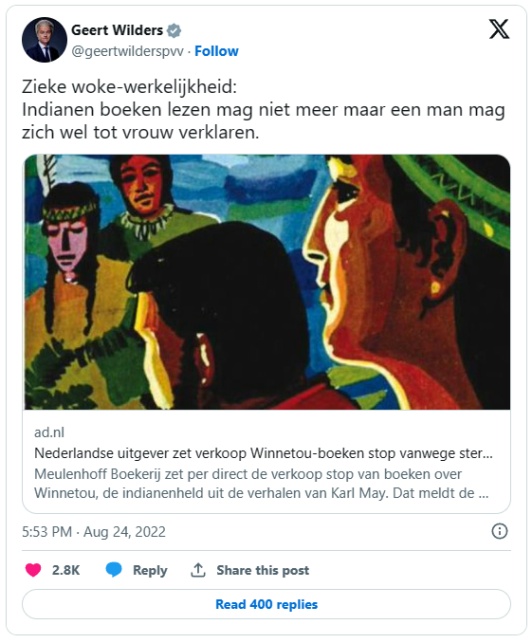This screenshot has width=532, height=643.
Task: Open the Geert Wilders display name
Action: [x=117, y=30]
